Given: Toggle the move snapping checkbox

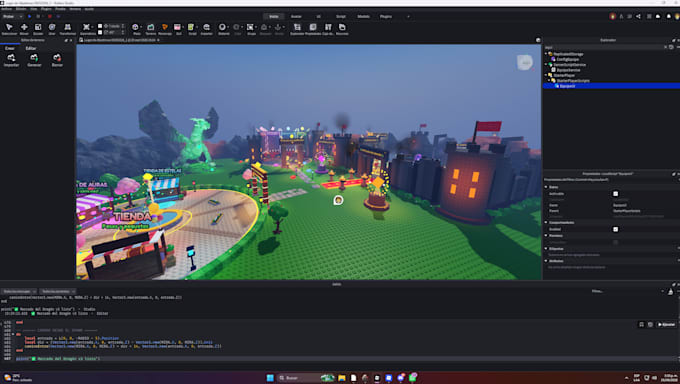Looking at the screenshot, I should [100, 26].
